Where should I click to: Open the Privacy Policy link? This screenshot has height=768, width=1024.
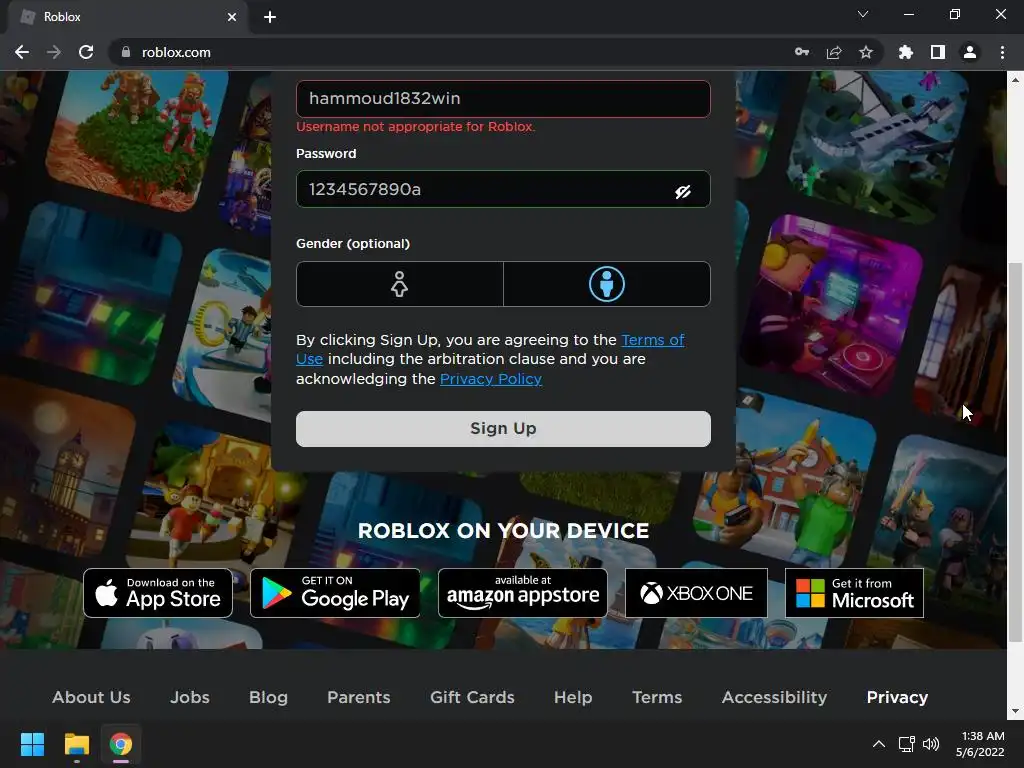[x=491, y=379]
